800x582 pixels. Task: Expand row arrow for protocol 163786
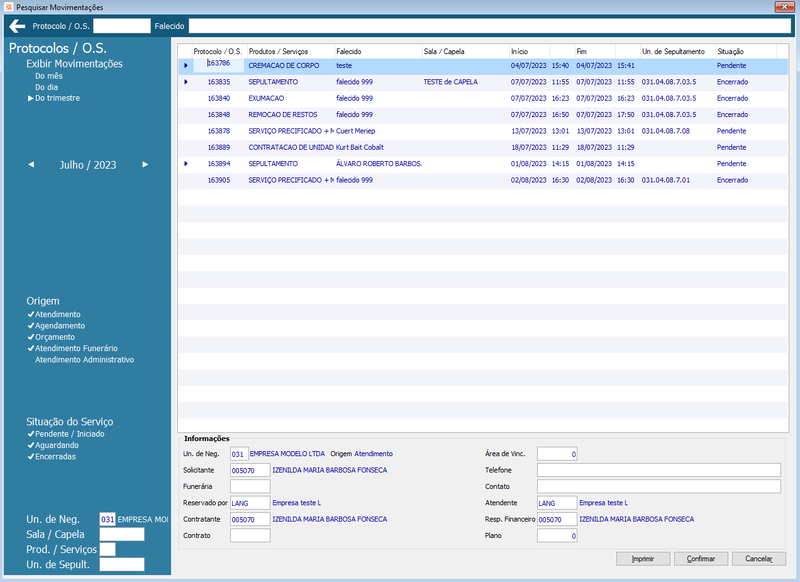186,65
